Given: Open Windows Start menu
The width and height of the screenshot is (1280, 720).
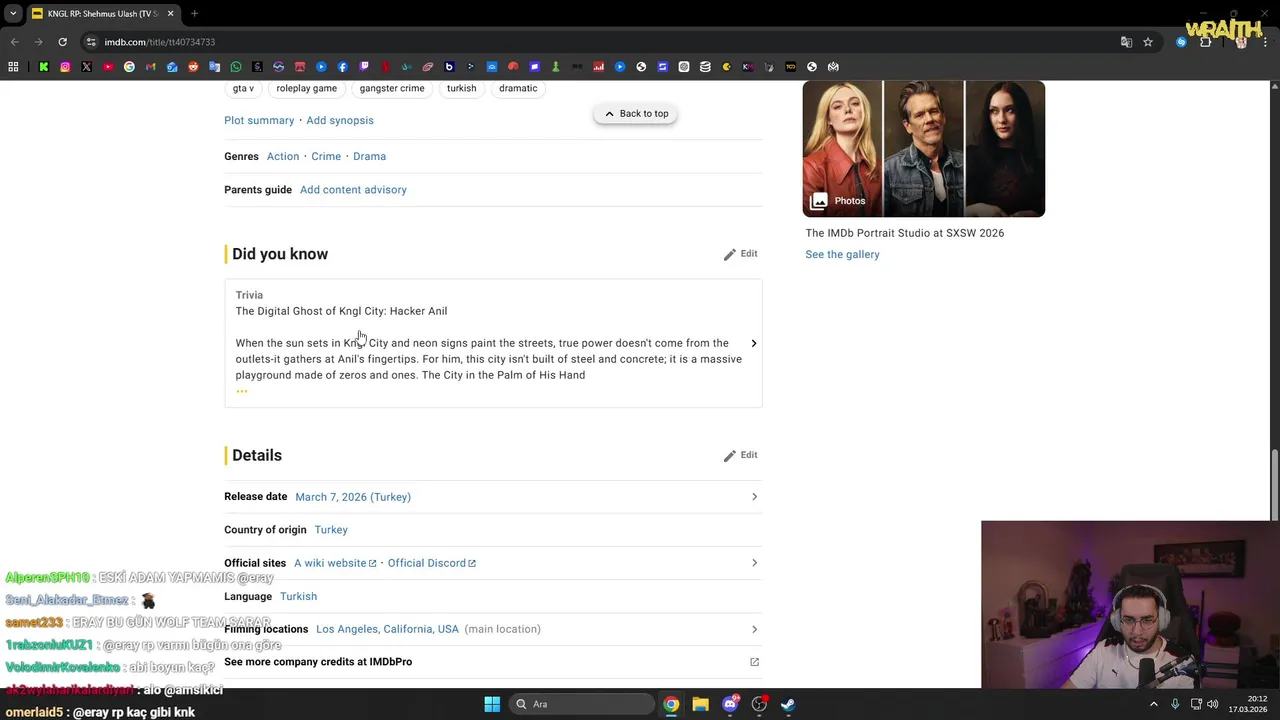Looking at the screenshot, I should [492, 704].
